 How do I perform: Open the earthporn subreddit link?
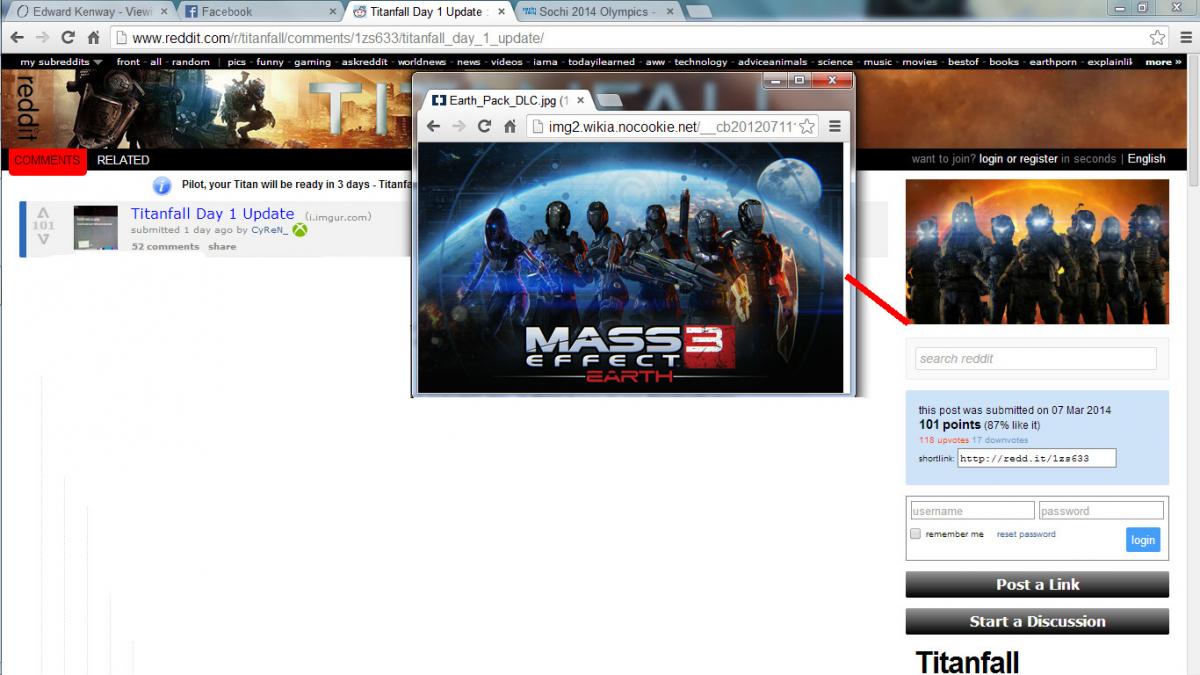(x=1053, y=62)
